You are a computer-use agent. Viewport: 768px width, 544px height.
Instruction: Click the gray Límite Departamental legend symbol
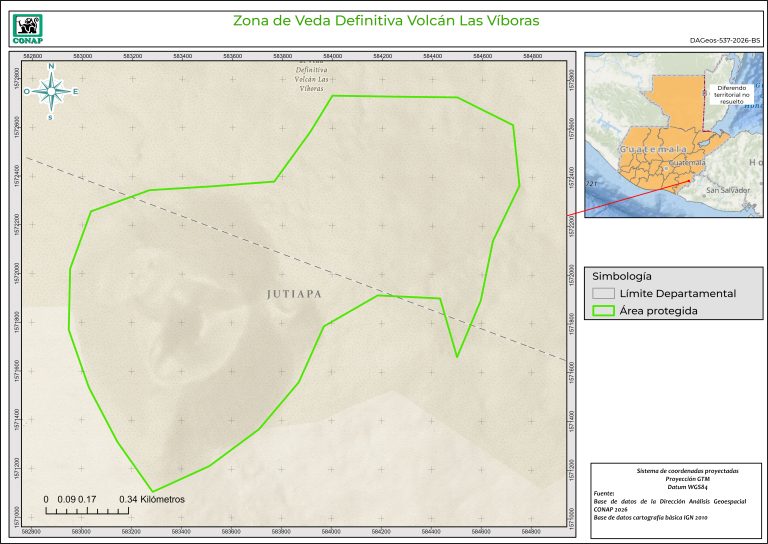pyautogui.click(x=601, y=293)
